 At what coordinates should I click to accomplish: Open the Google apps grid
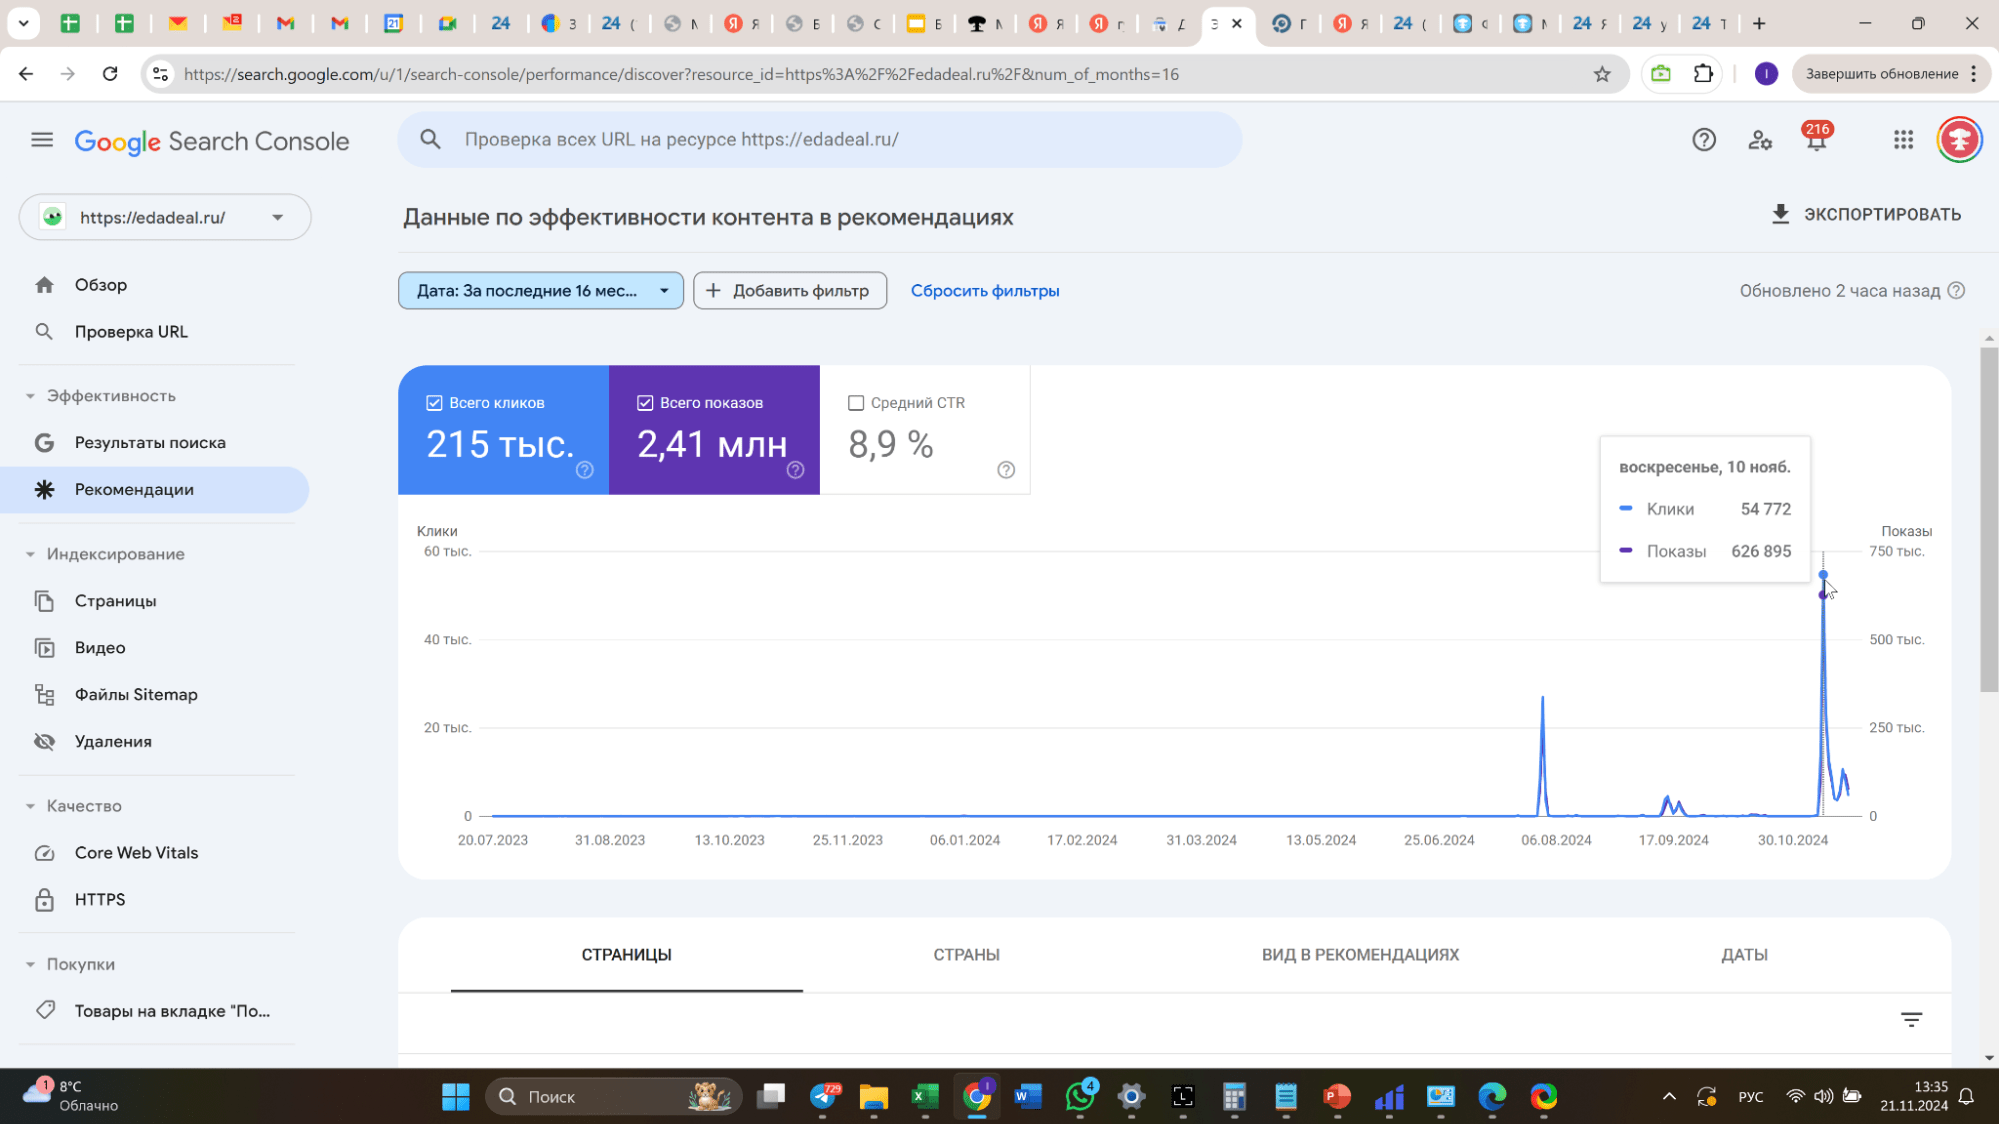tap(1903, 140)
